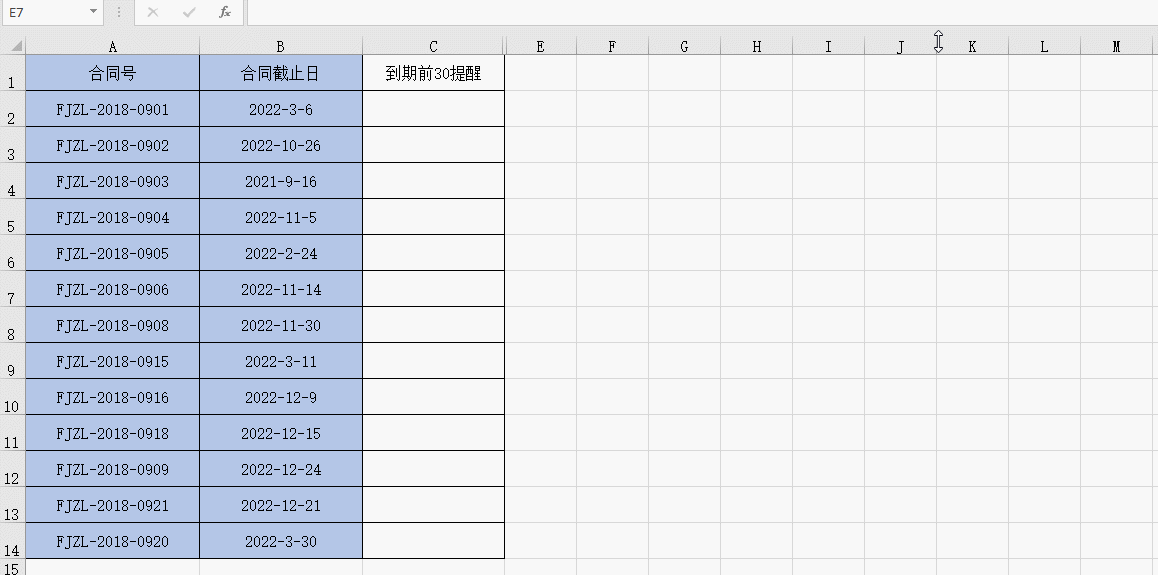Open Insert Function fx icon
Viewport: 1158px width, 575px height.
(225, 13)
